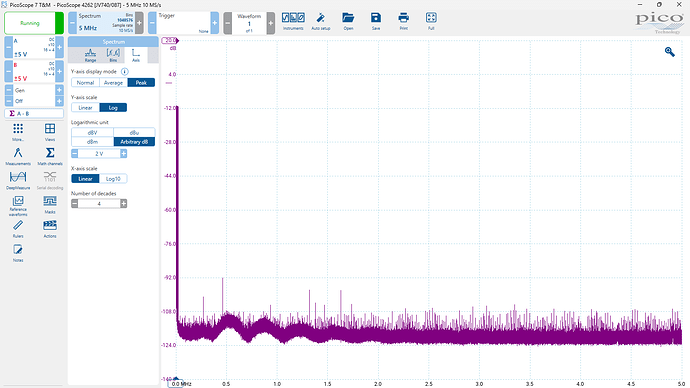Choose dBV logarithmic unit
This screenshot has height=388, width=690.
click(92, 132)
